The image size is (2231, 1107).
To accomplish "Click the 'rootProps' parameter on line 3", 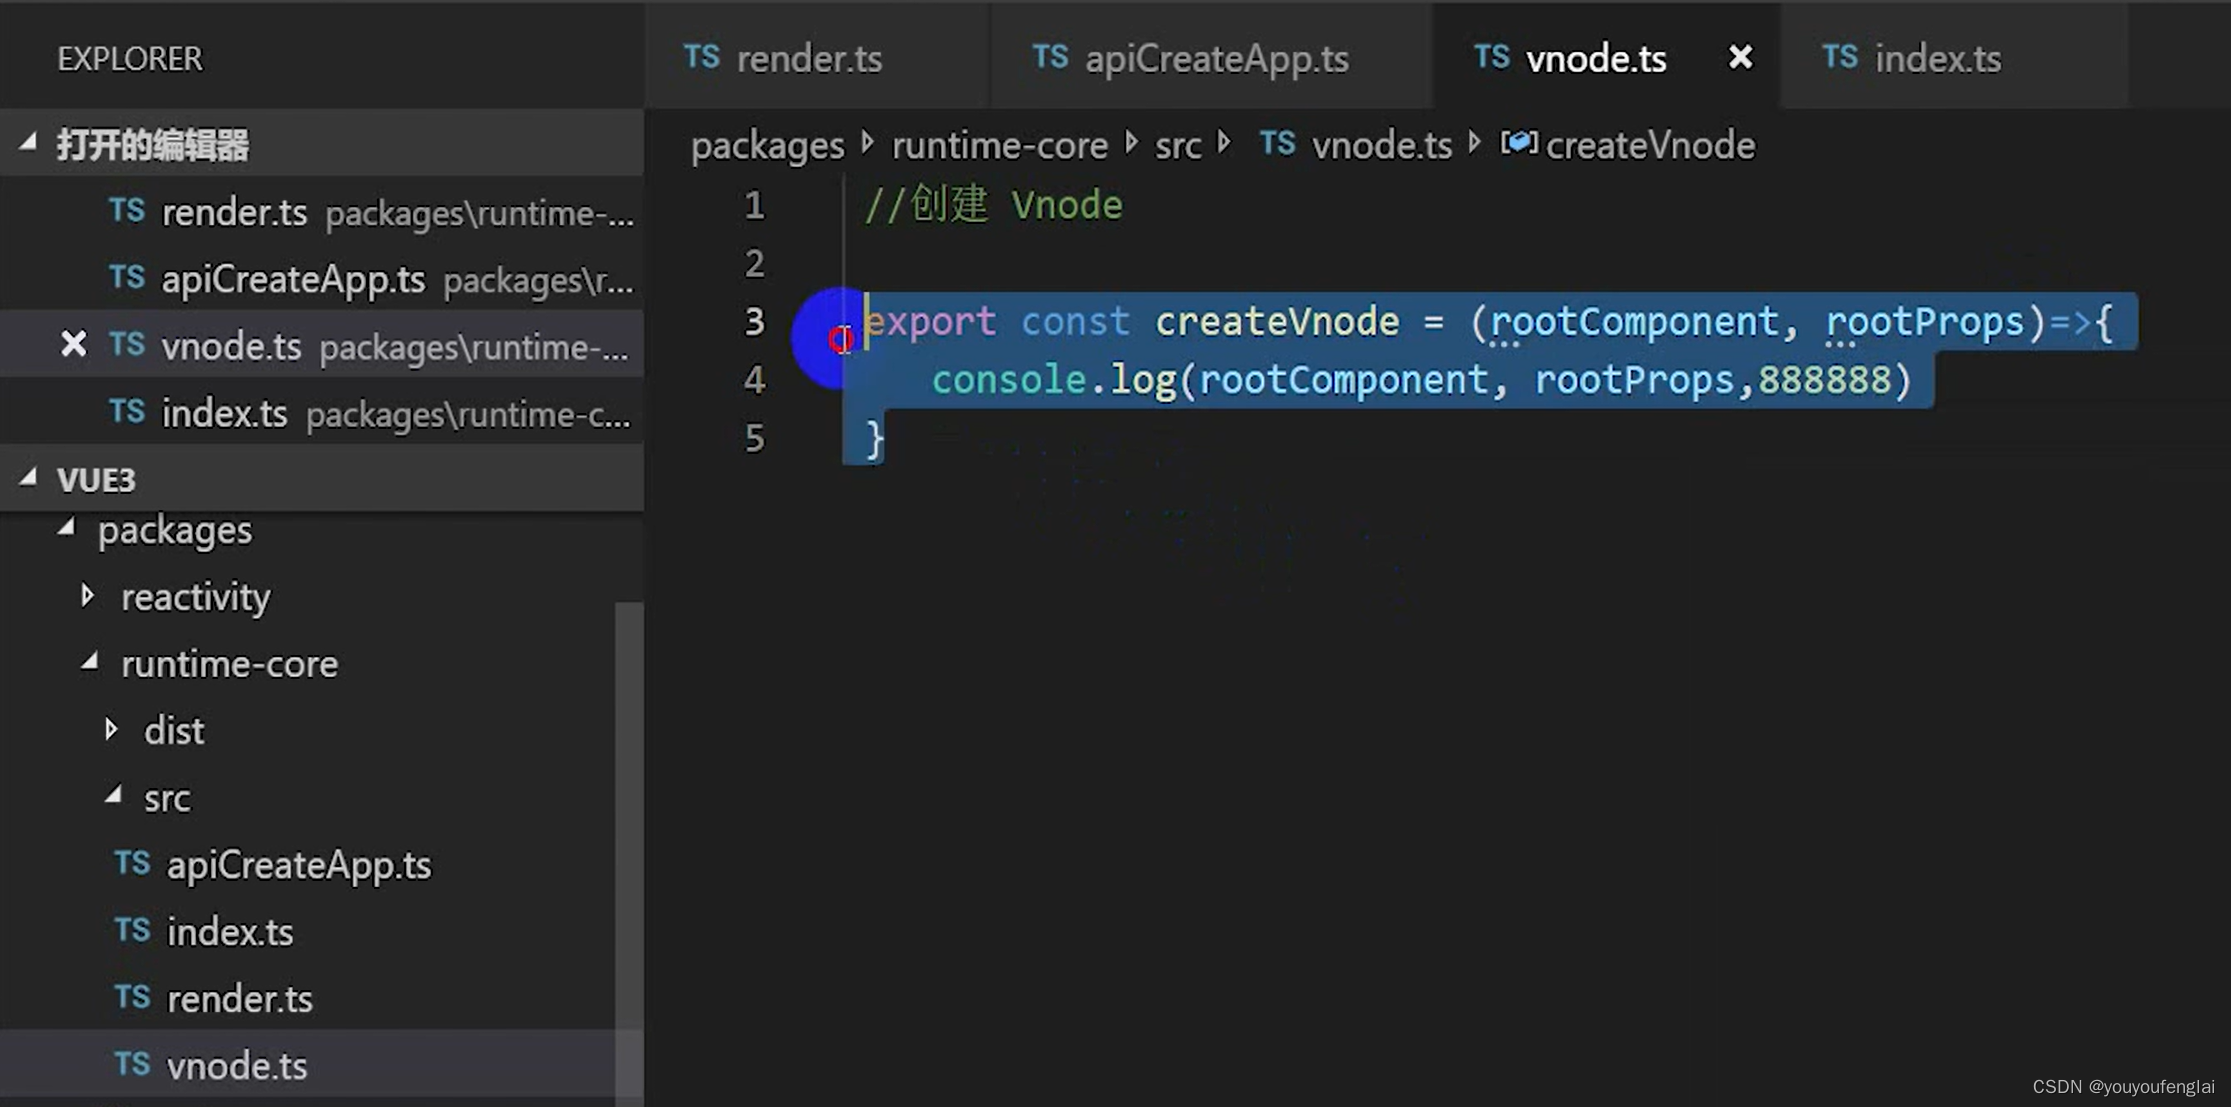I will 1925,321.
